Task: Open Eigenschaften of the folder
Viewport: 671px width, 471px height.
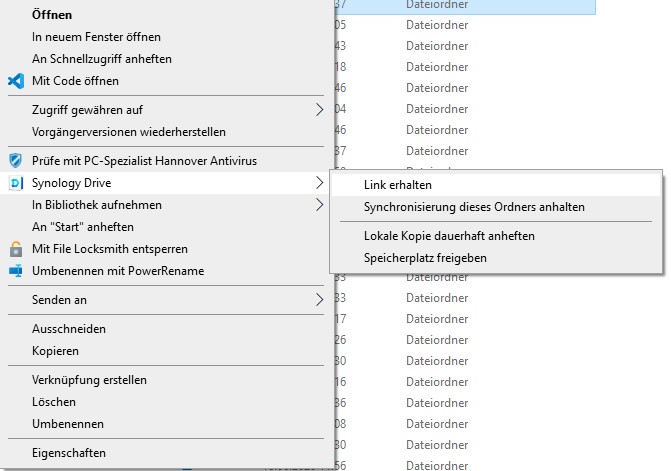Action: pyautogui.click(x=68, y=453)
